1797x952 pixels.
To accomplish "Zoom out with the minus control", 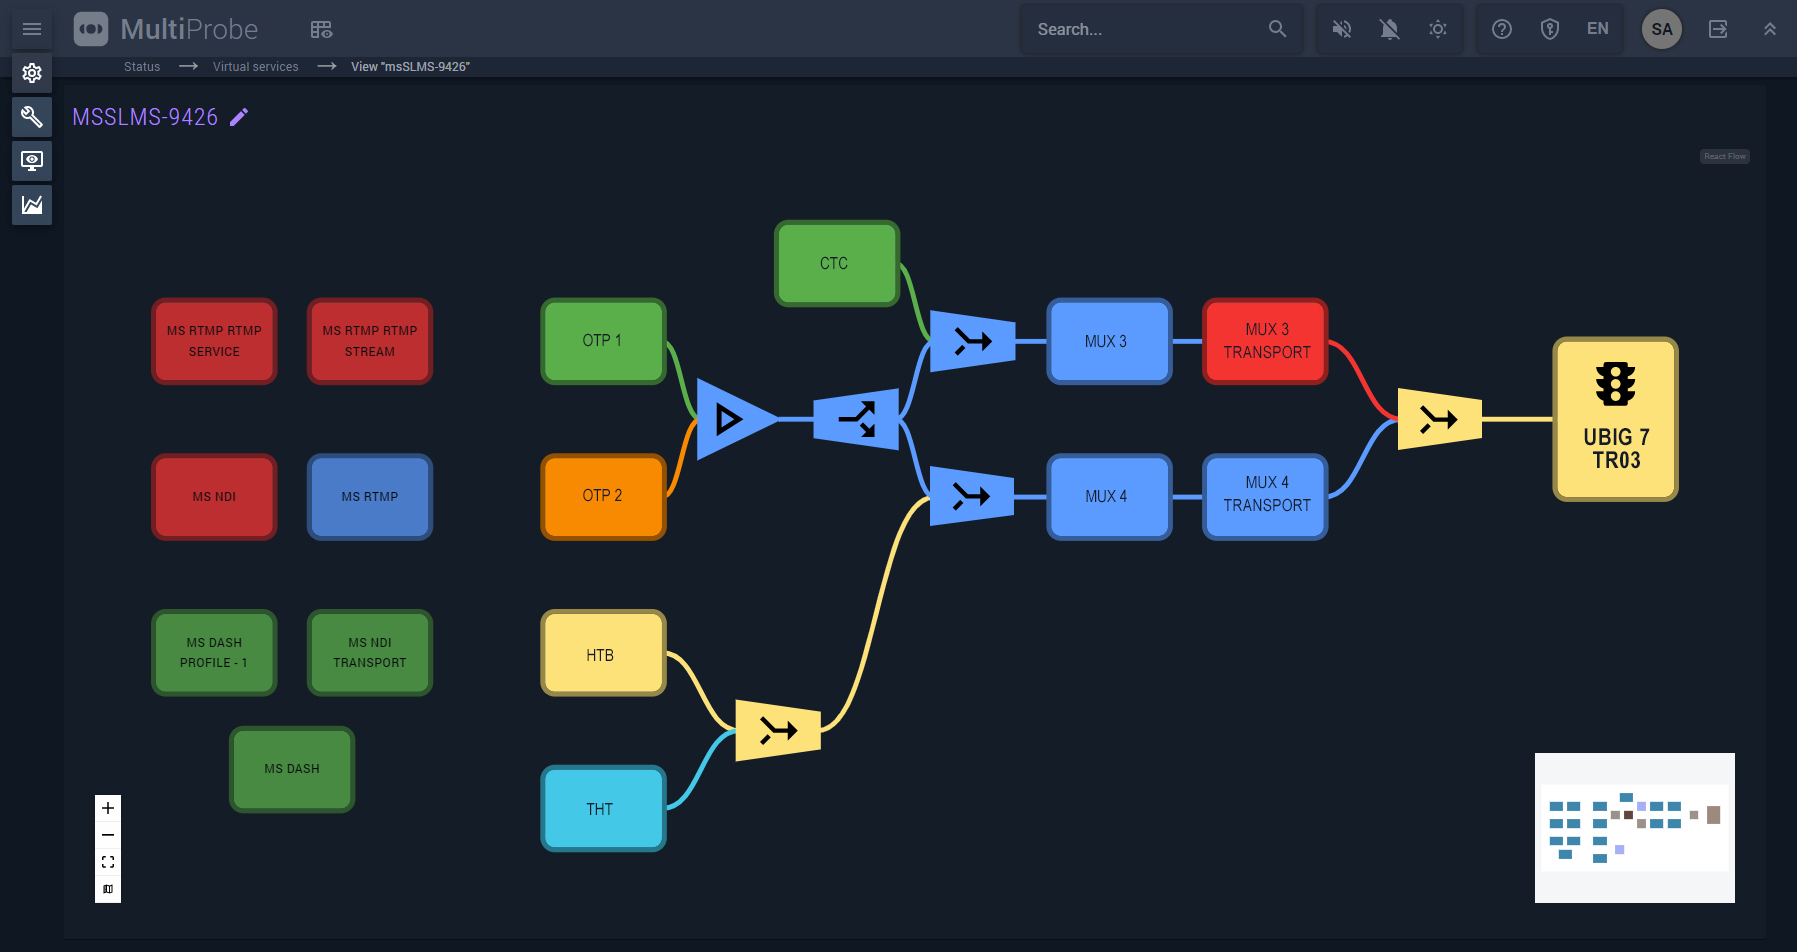I will [108, 835].
